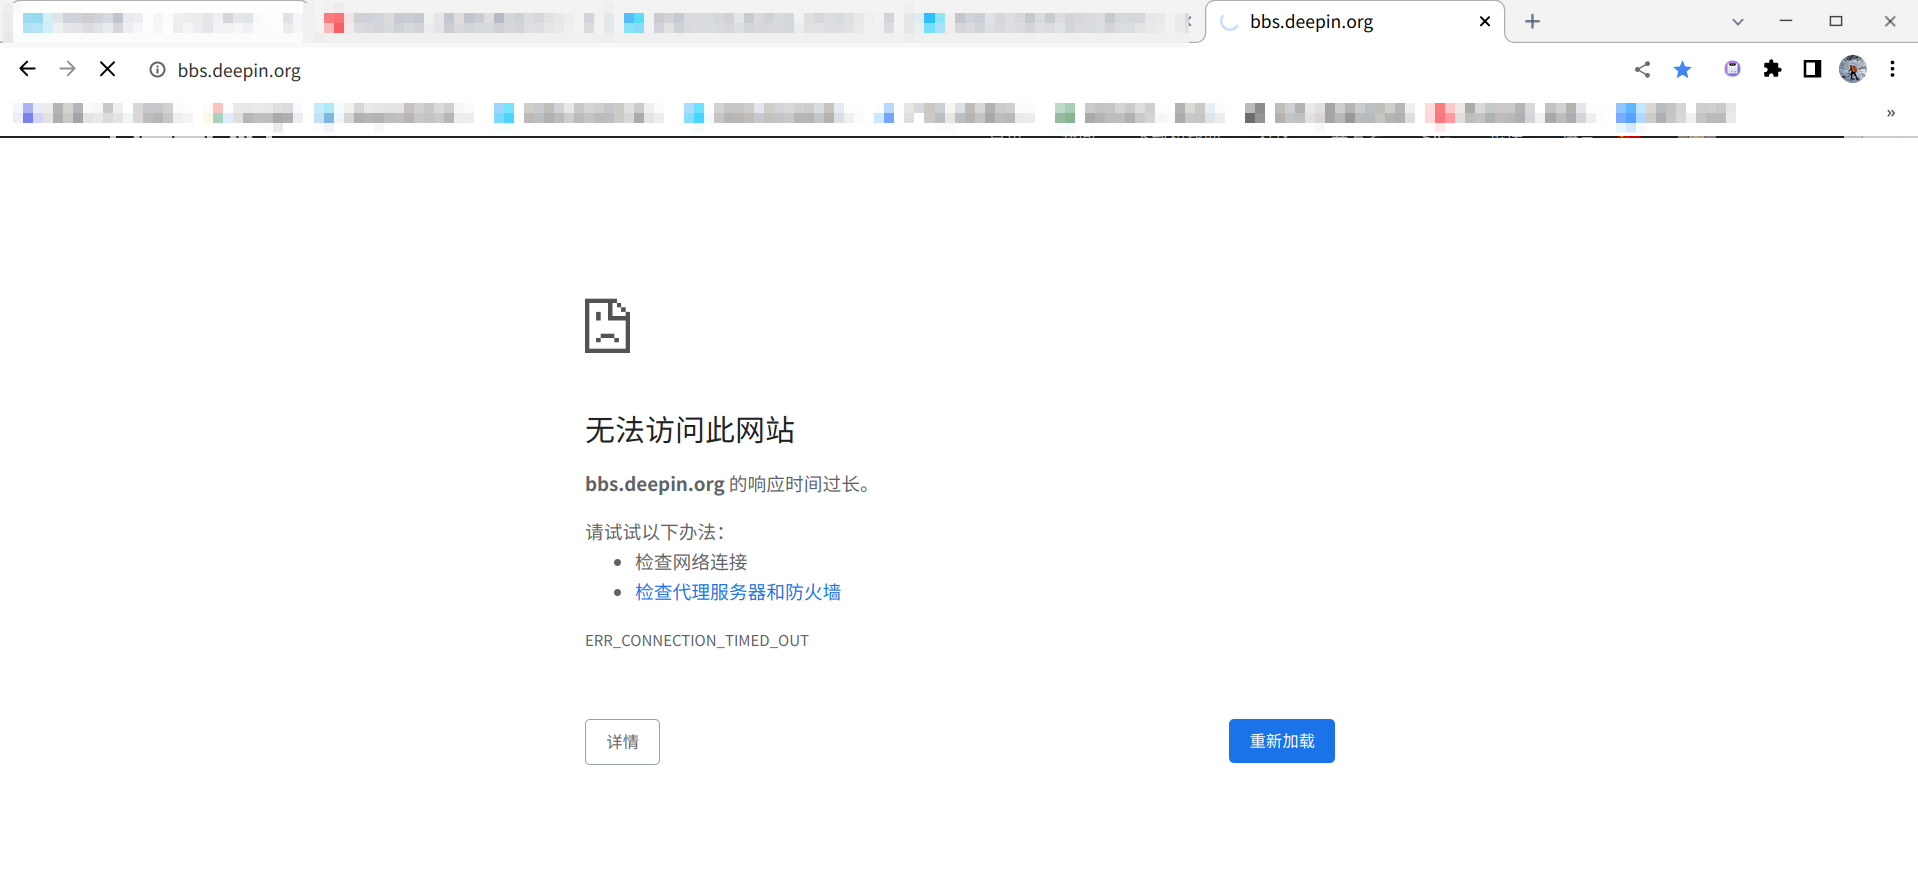Screen dimensions: 1918x878
Task: Click the forward navigation arrow
Action: 67,69
